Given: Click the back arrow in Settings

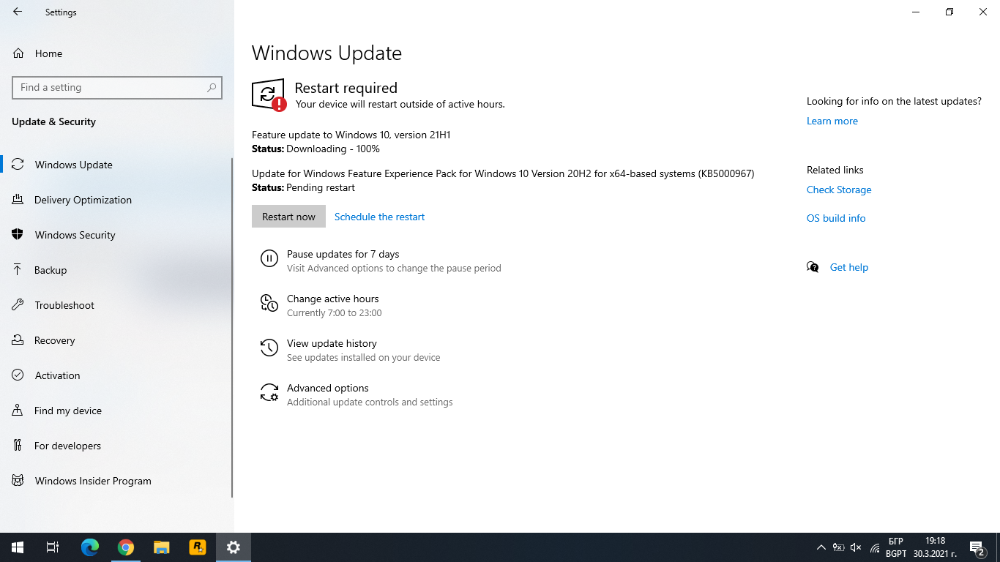Looking at the screenshot, I should [x=18, y=11].
